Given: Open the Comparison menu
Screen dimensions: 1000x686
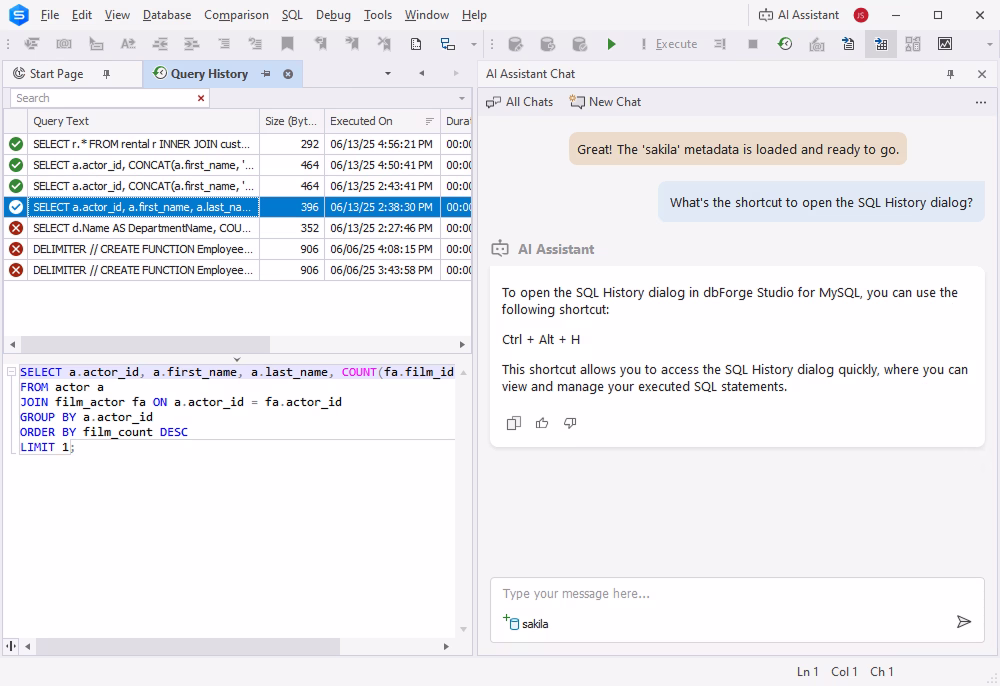Looking at the screenshot, I should coord(236,15).
